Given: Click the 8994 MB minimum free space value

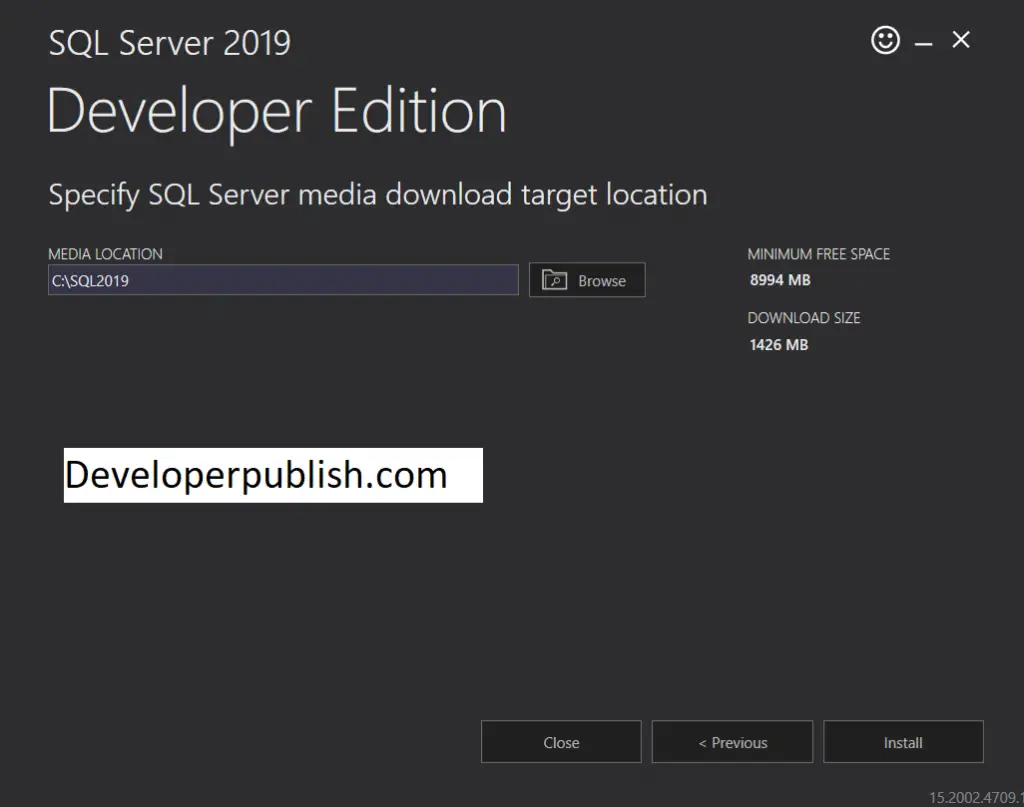Looking at the screenshot, I should click(x=780, y=280).
